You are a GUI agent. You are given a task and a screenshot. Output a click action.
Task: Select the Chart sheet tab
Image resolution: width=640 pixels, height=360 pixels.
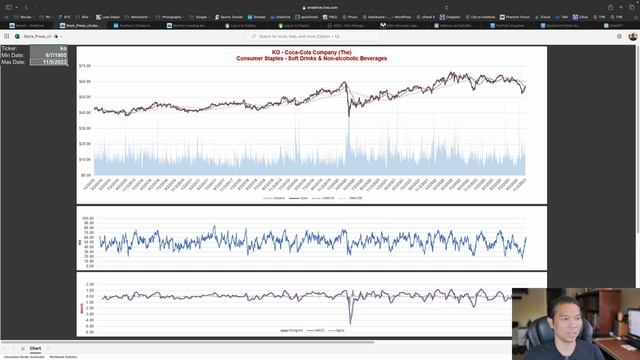[36, 349]
